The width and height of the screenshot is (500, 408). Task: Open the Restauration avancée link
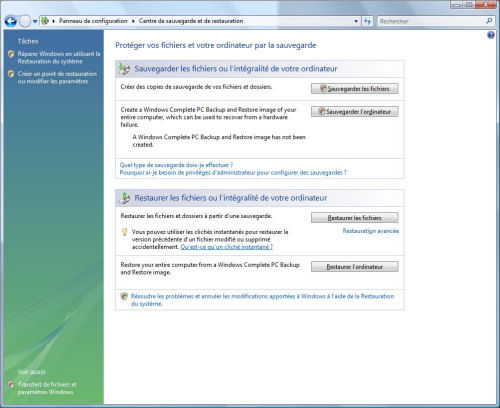point(371,231)
